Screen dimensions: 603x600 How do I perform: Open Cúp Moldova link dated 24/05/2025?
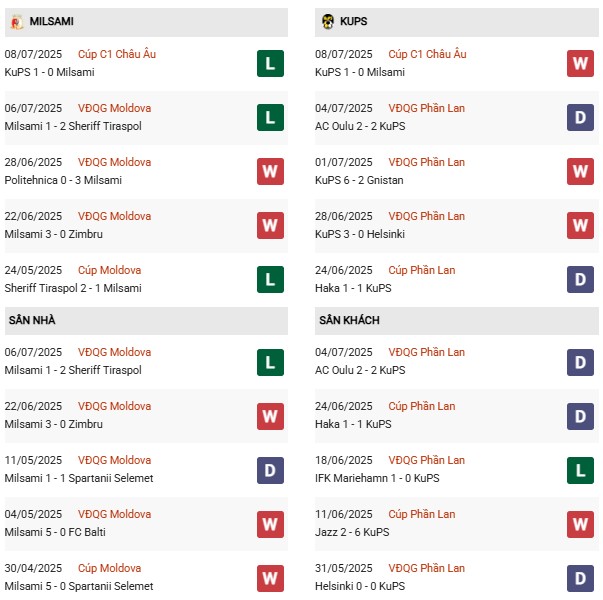(110, 270)
